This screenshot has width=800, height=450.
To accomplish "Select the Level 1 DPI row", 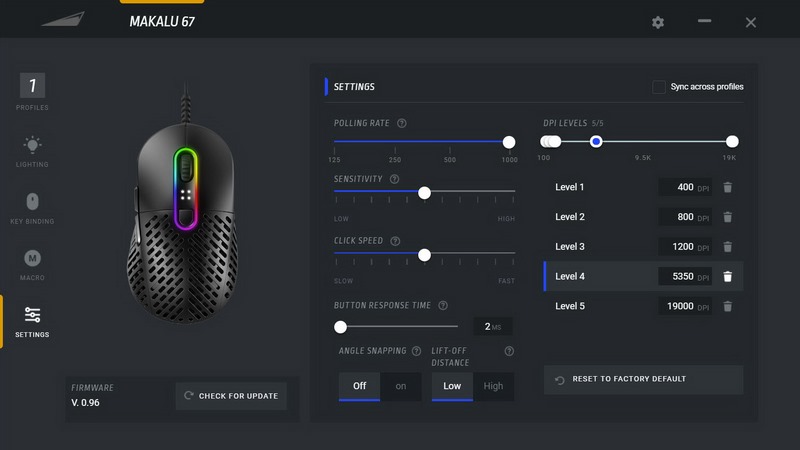I will 643,187.
